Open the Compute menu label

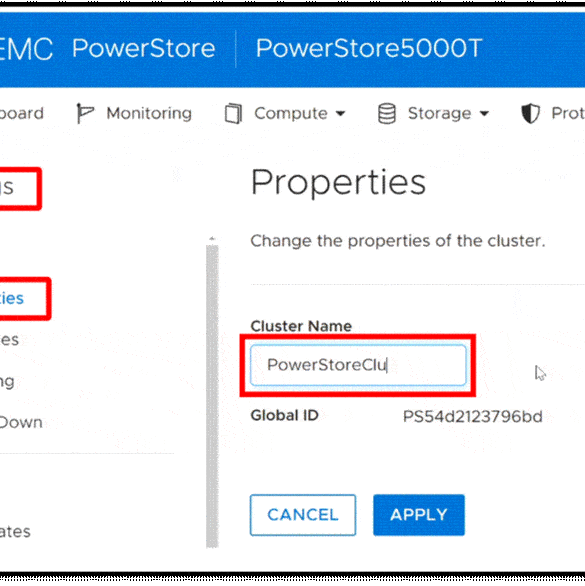[x=291, y=113]
